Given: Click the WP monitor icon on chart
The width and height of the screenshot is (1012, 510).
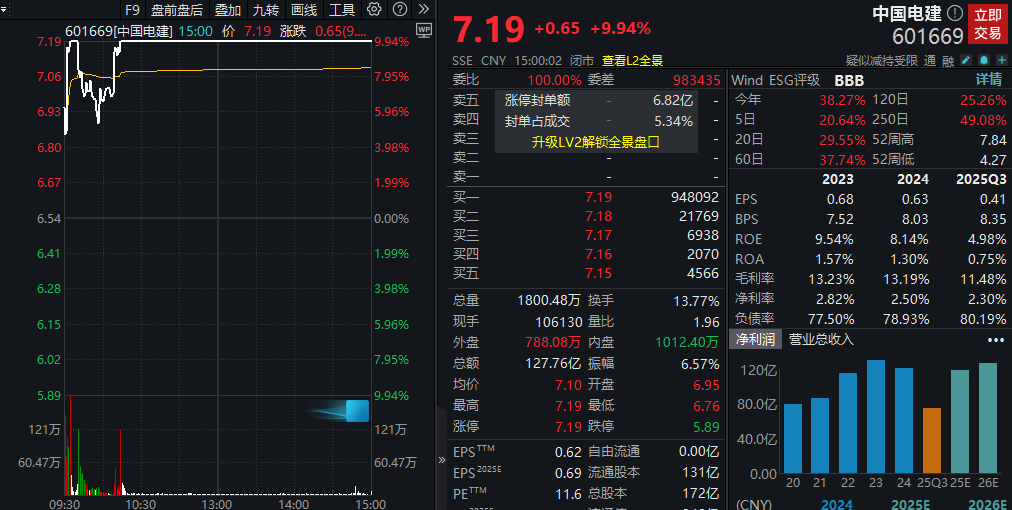Looking at the screenshot, I should pyautogui.click(x=424, y=29).
